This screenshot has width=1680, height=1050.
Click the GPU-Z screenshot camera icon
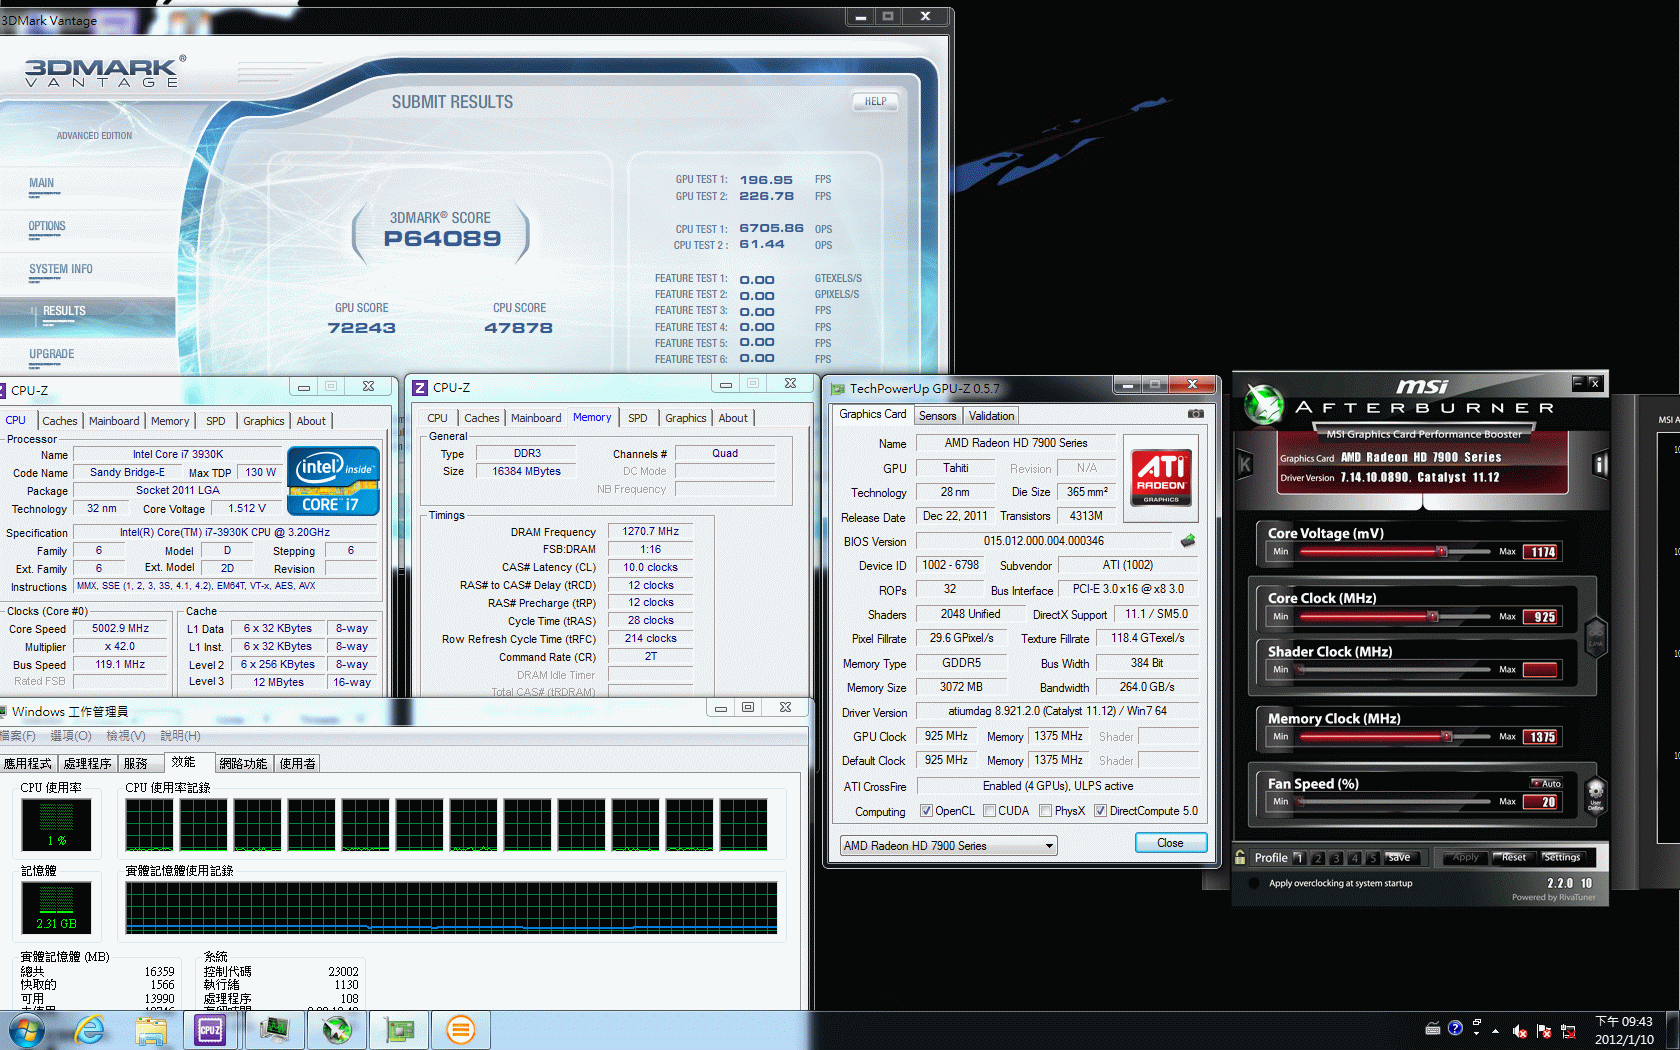1195,414
